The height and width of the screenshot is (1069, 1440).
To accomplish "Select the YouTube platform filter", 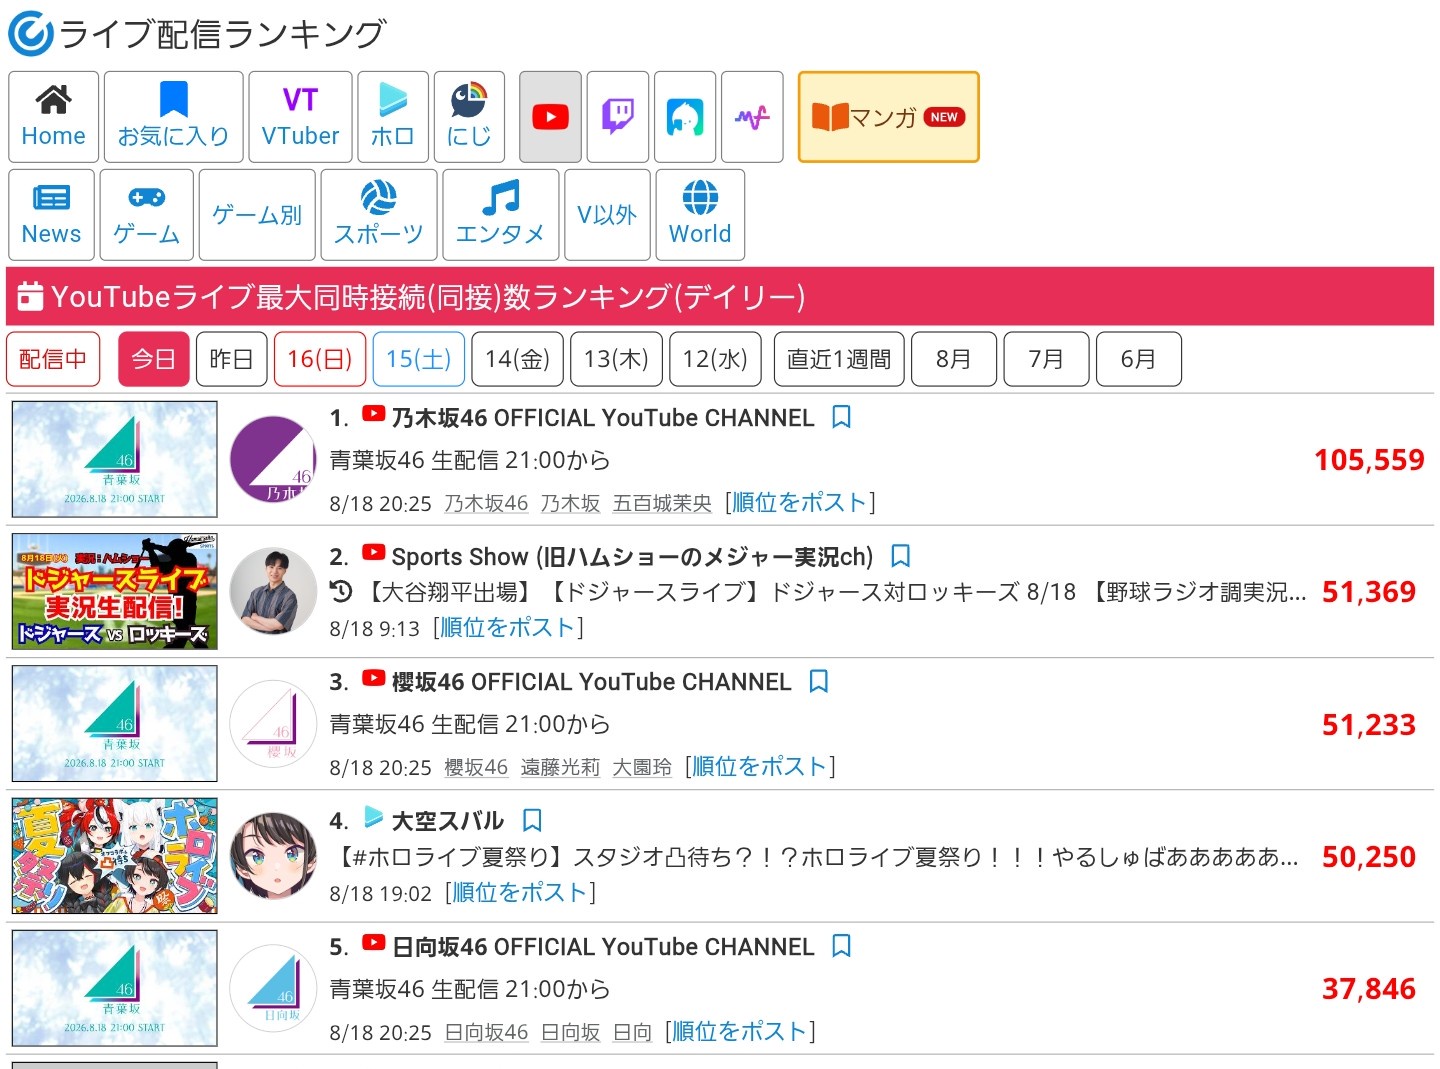I will tap(550, 117).
